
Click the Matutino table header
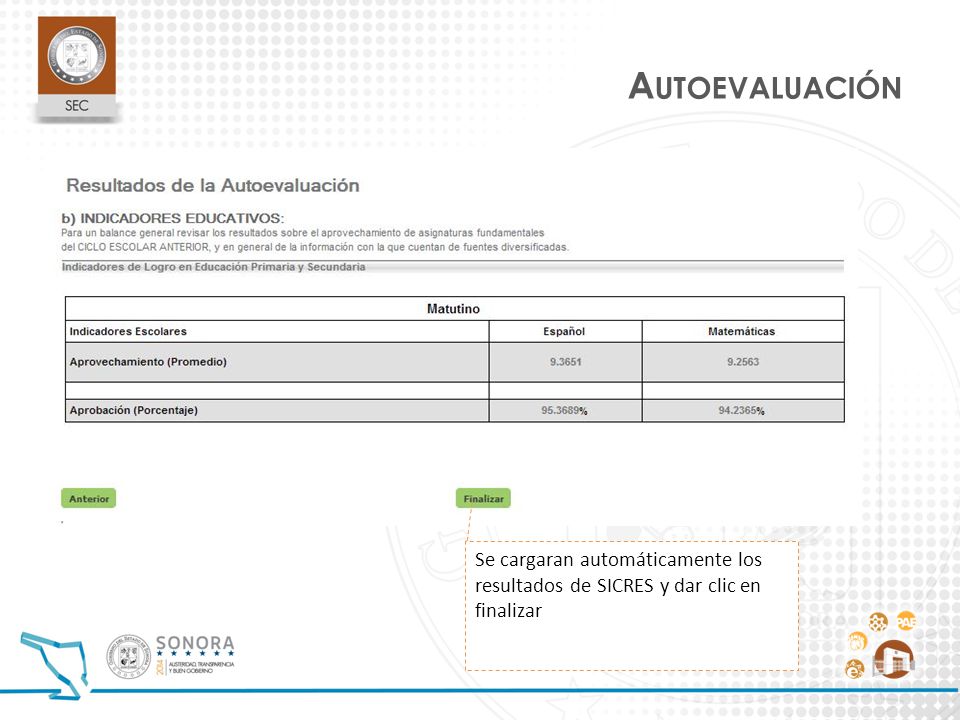(x=454, y=309)
